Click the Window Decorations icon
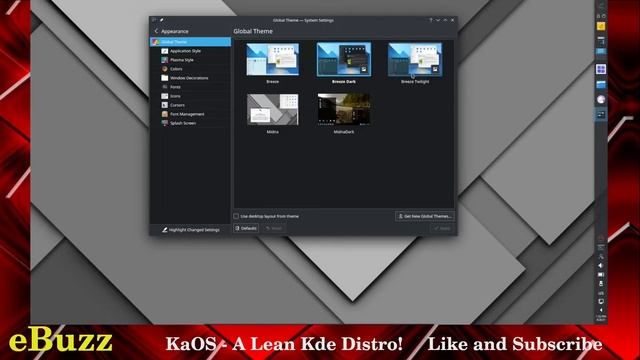The width and height of the screenshot is (640, 360). (164, 78)
